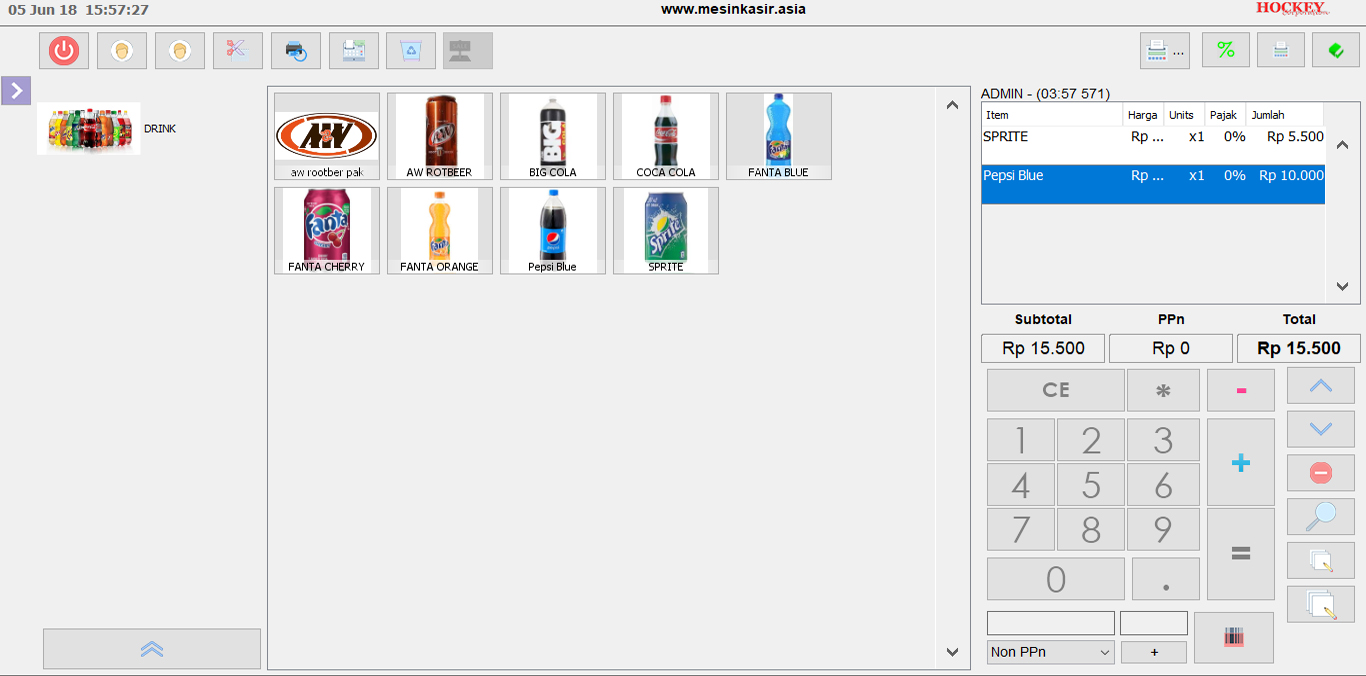Click product panel scroll down arrow
The height and width of the screenshot is (676, 1366).
coord(952,652)
